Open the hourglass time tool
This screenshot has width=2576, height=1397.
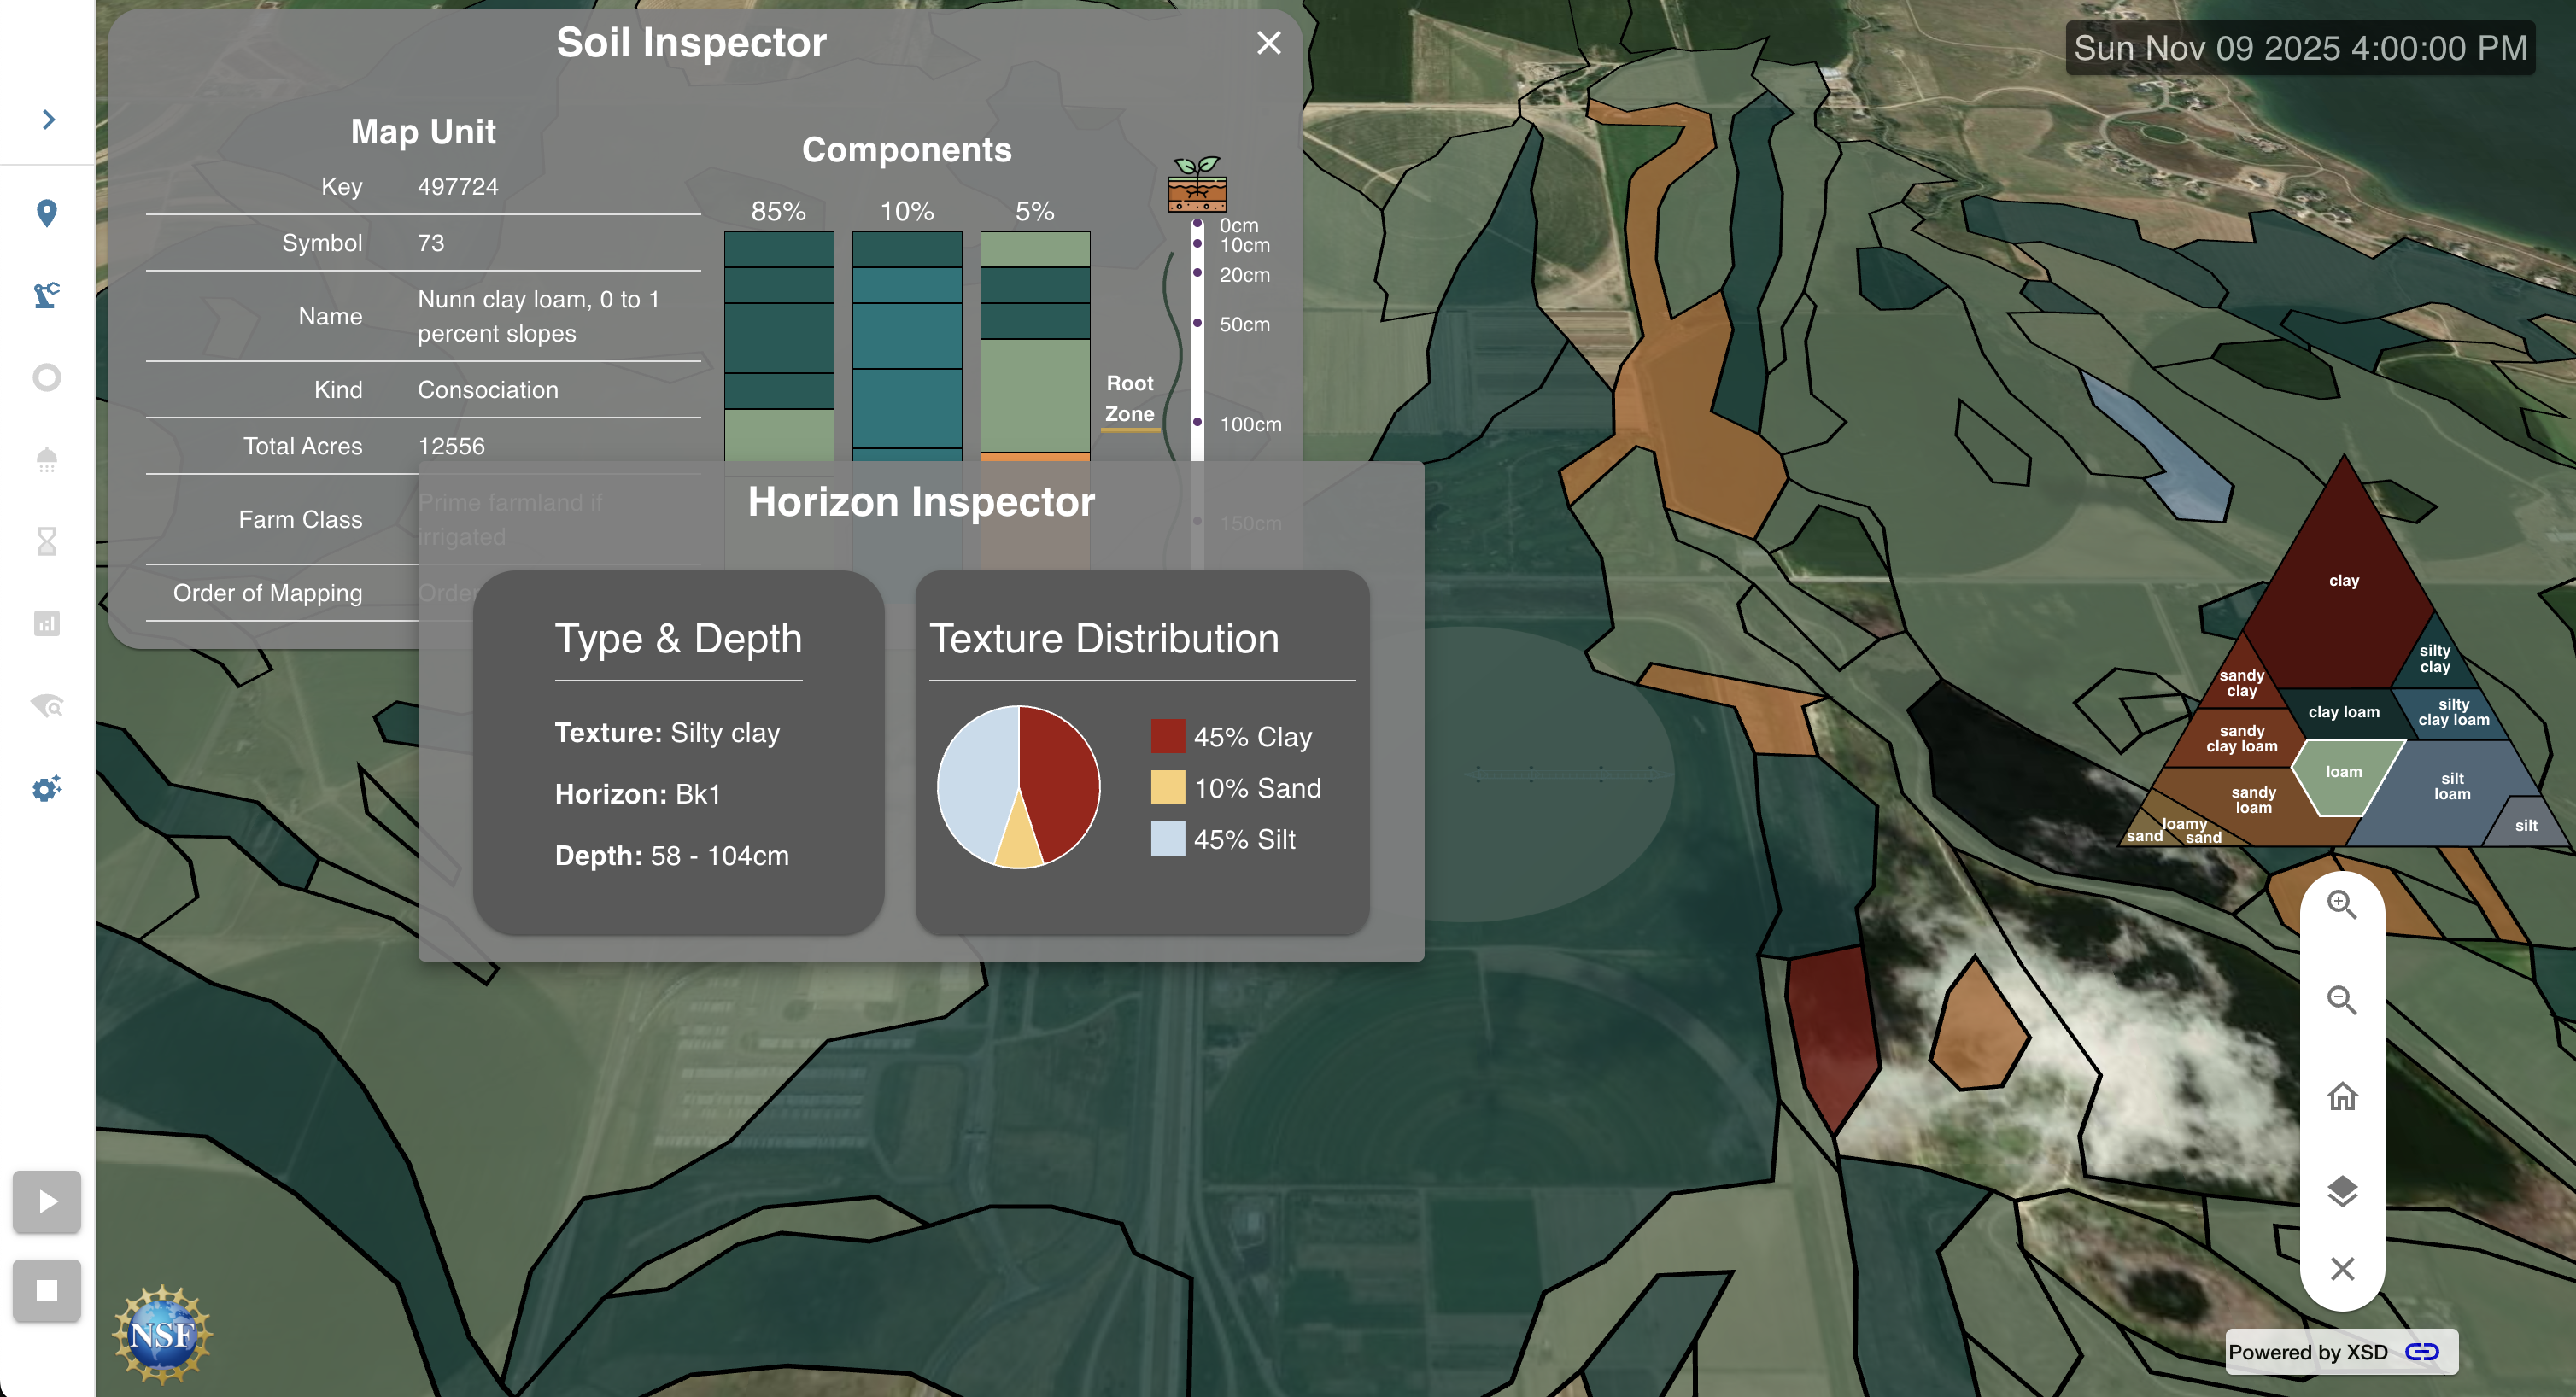(x=47, y=541)
